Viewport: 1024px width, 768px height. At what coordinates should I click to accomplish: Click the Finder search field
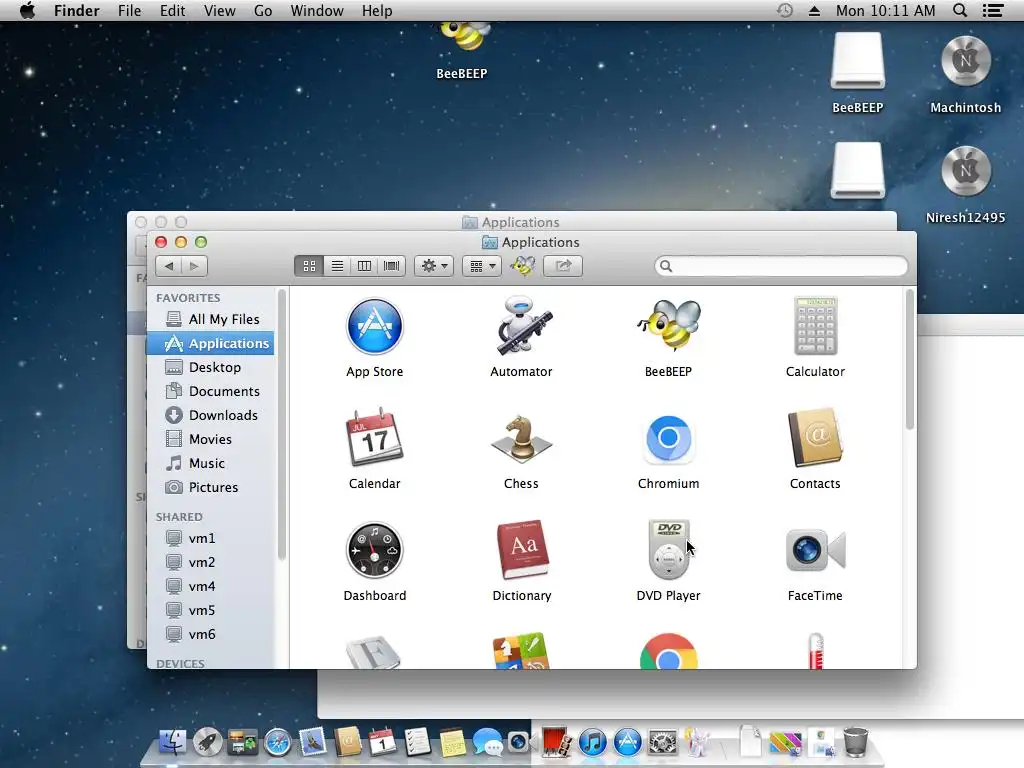[781, 266]
